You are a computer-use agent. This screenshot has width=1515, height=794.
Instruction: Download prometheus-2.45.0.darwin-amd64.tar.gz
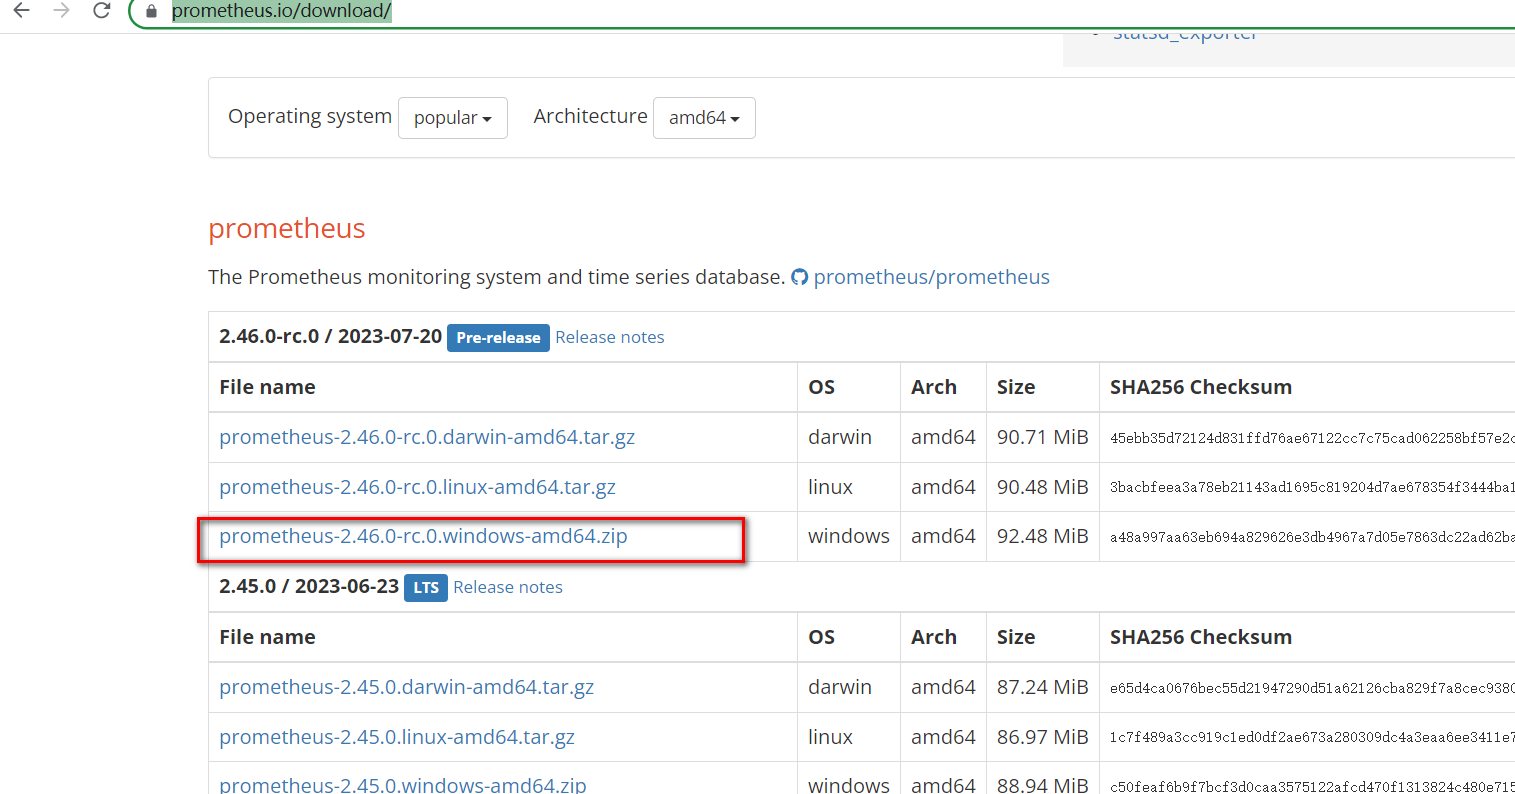406,687
